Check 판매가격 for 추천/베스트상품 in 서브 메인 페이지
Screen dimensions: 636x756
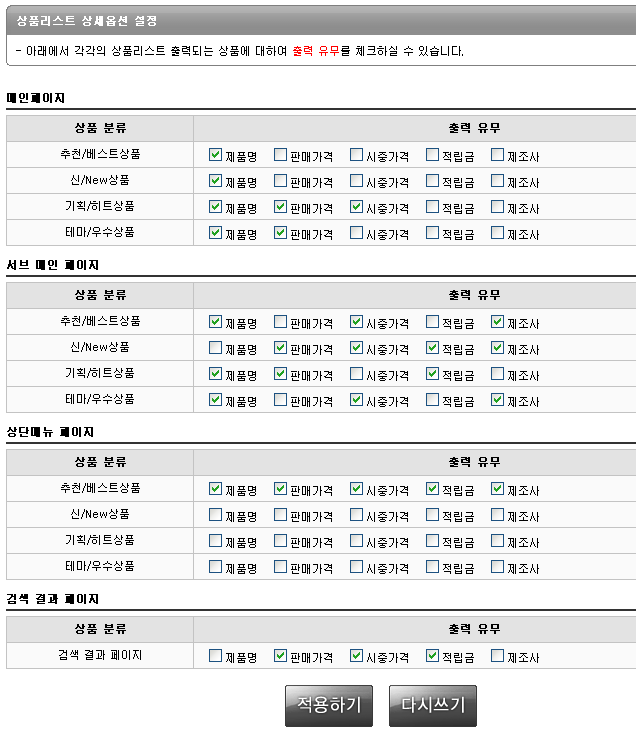click(281, 322)
